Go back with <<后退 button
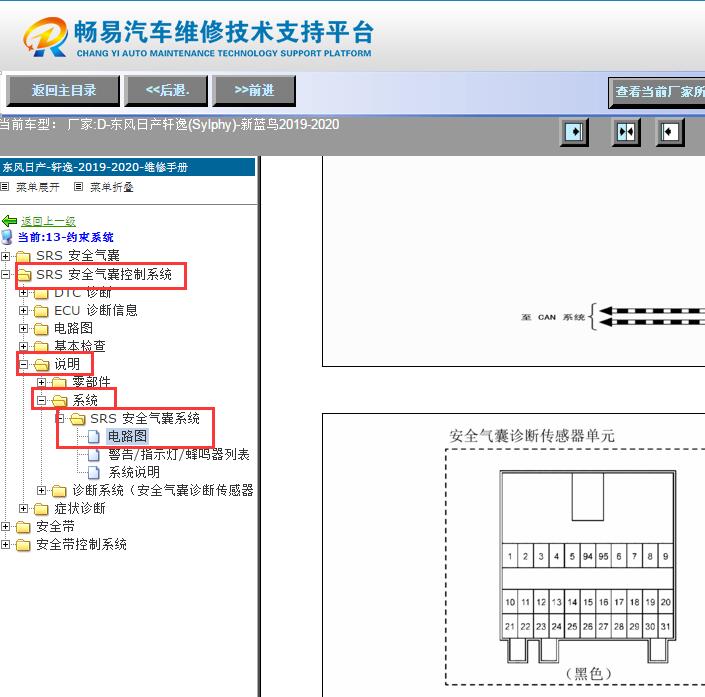The height and width of the screenshot is (697, 705). tap(166, 90)
